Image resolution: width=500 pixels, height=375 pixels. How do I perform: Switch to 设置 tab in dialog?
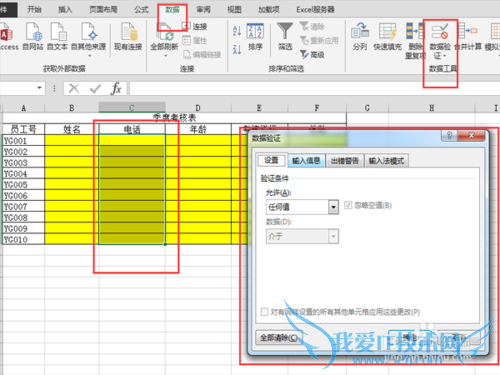click(x=272, y=161)
